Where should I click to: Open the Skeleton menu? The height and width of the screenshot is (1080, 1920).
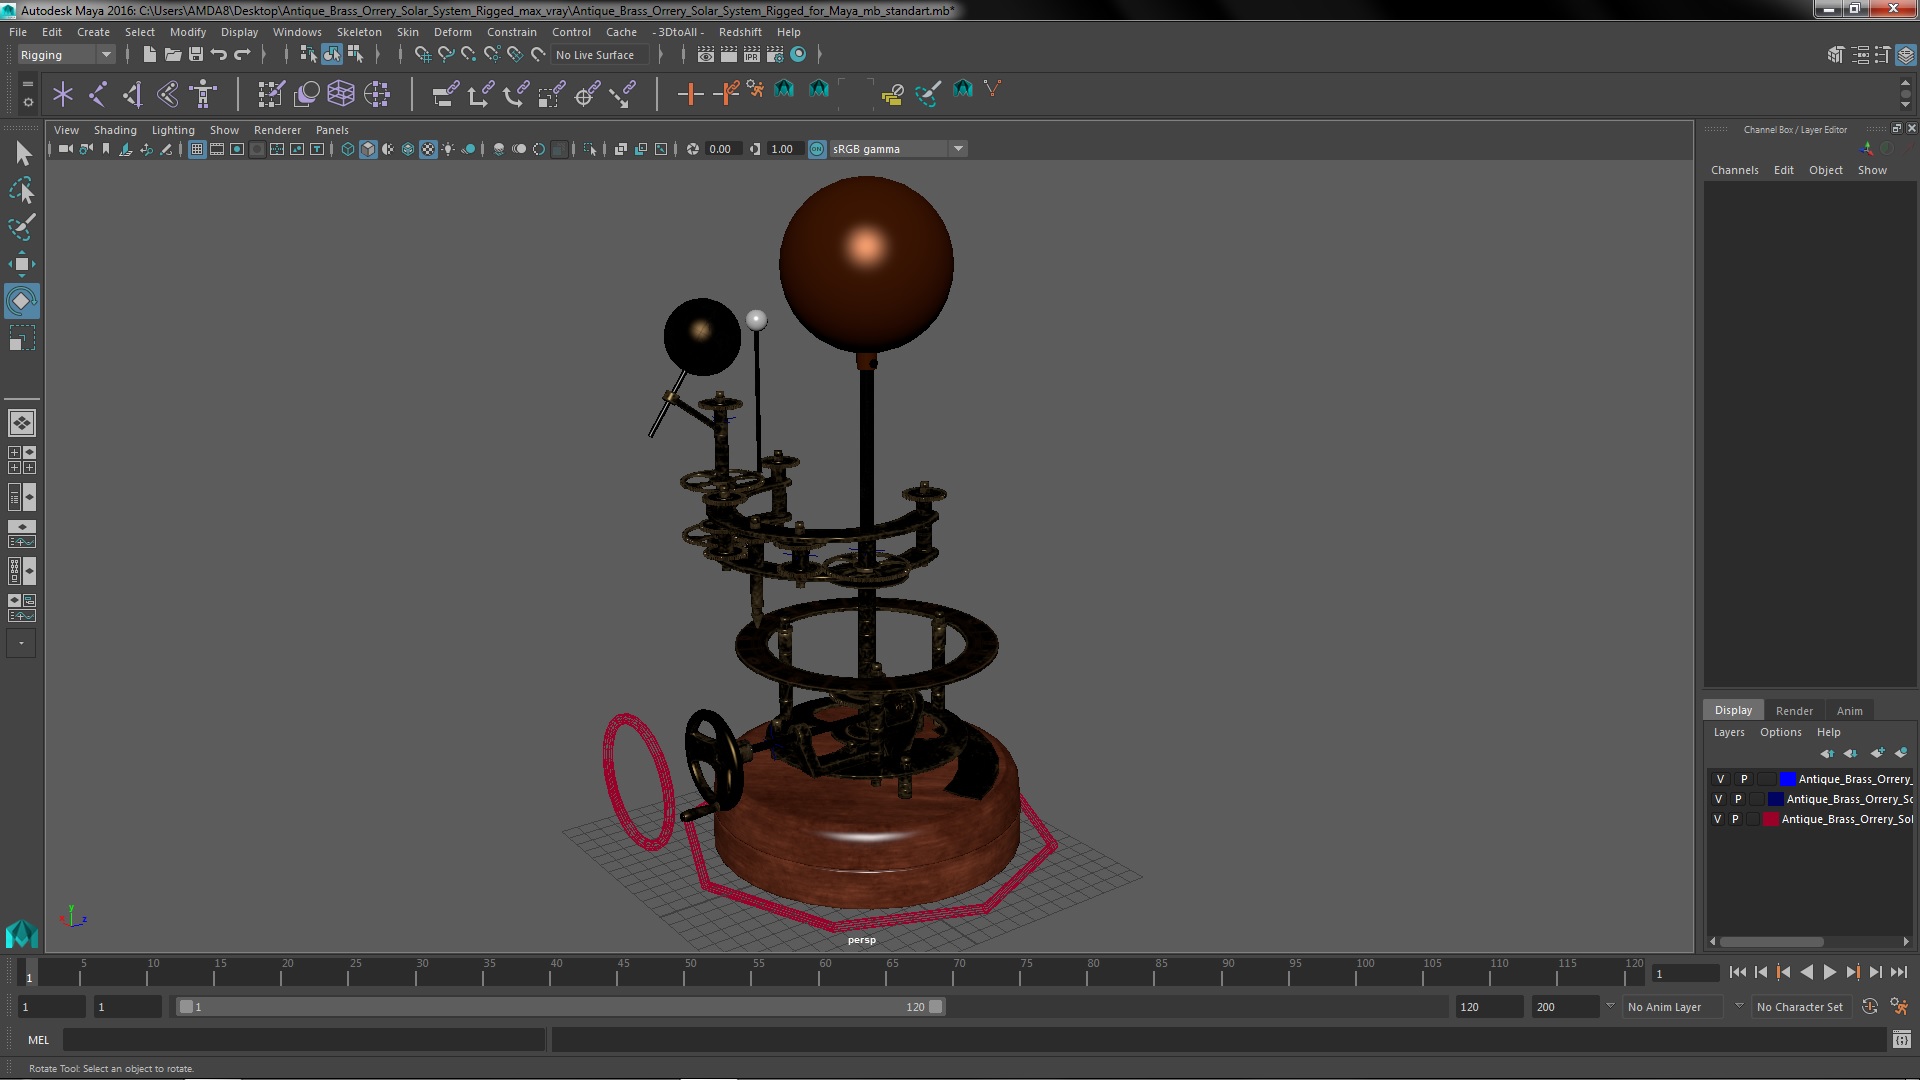coord(358,32)
